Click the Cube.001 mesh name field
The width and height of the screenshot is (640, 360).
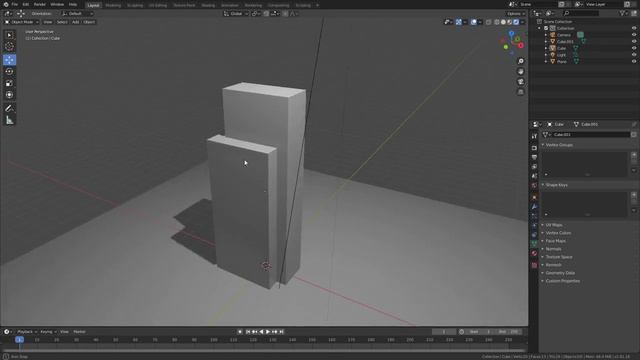[591, 135]
